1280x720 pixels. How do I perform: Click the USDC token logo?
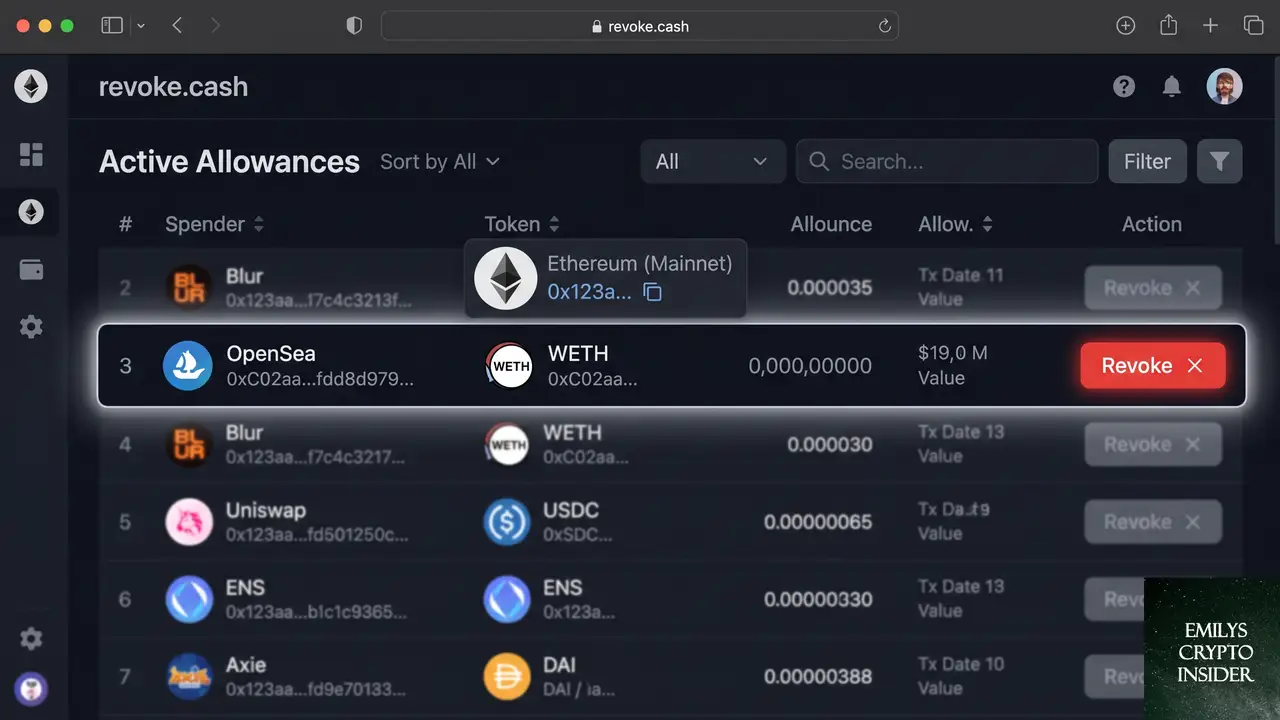point(507,522)
